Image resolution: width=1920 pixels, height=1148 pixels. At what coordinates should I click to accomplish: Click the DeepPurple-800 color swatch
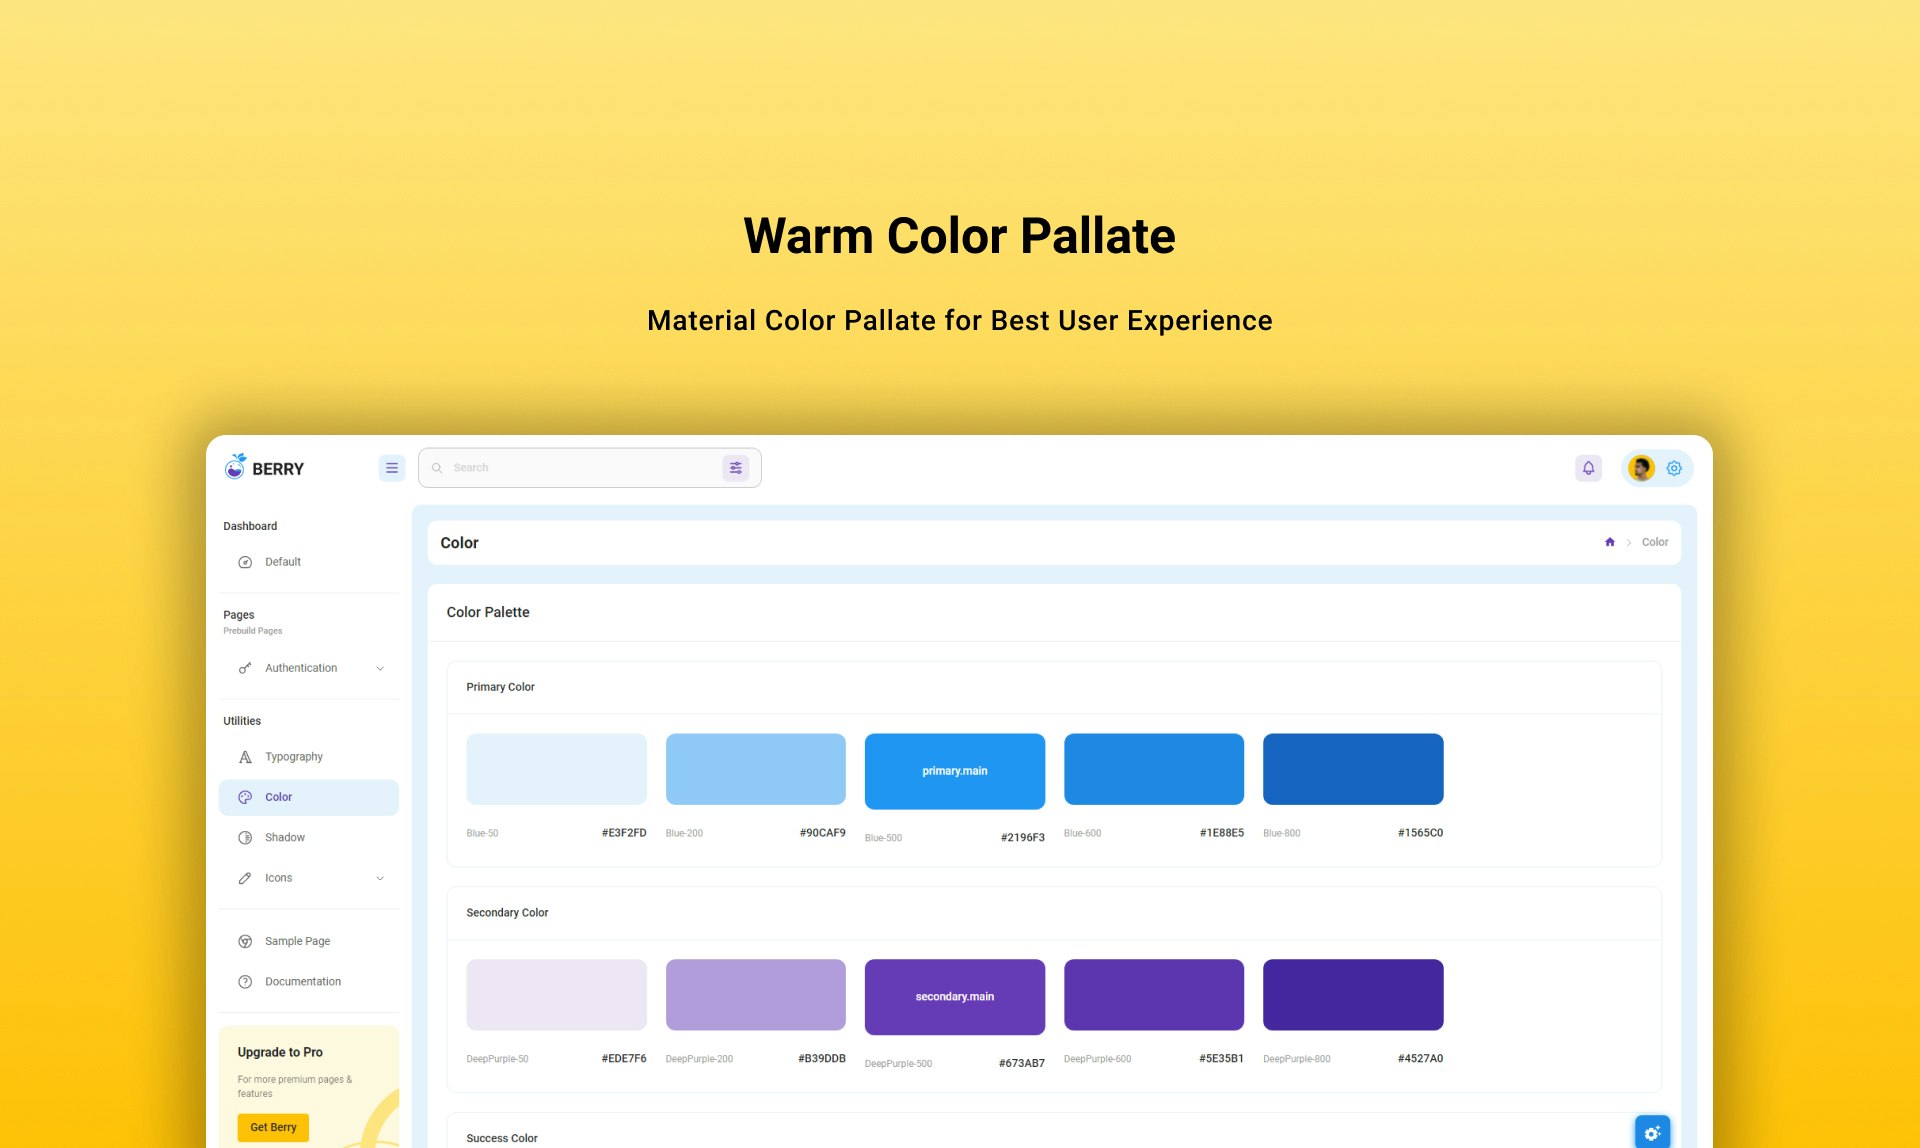click(1353, 994)
